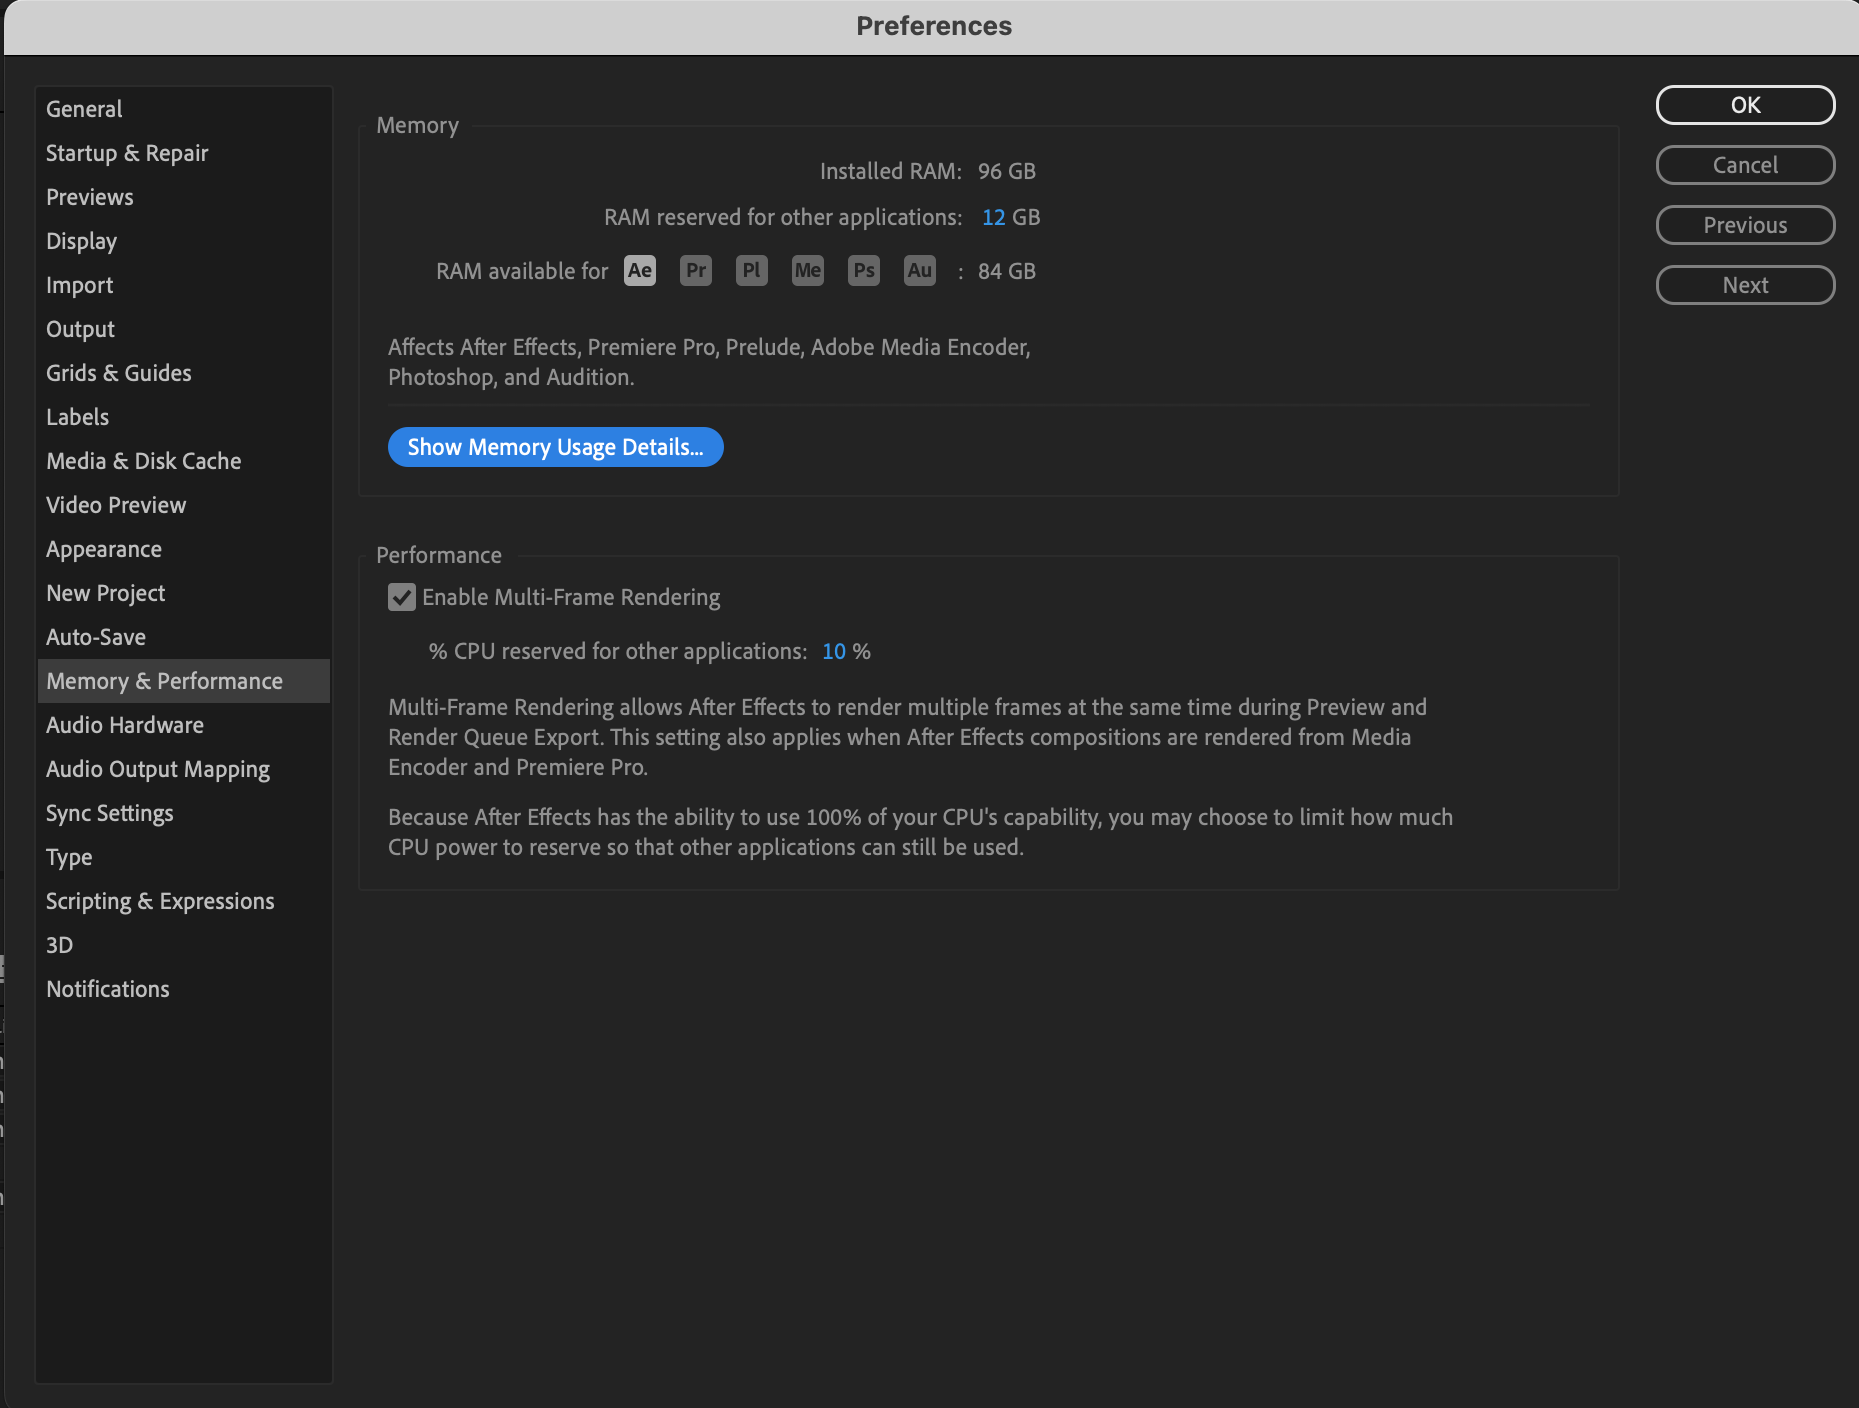
Task: Confirm preferences with OK
Action: pos(1744,105)
